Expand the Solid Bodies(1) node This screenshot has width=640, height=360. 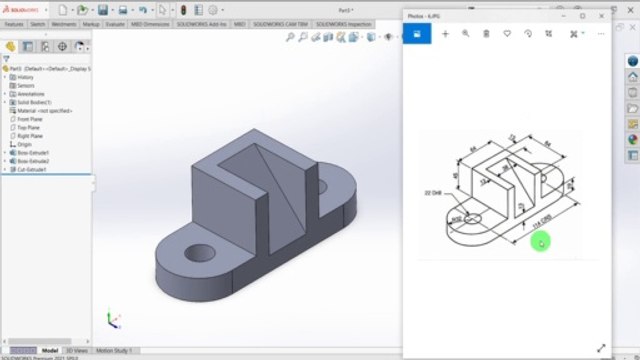pos(5,102)
